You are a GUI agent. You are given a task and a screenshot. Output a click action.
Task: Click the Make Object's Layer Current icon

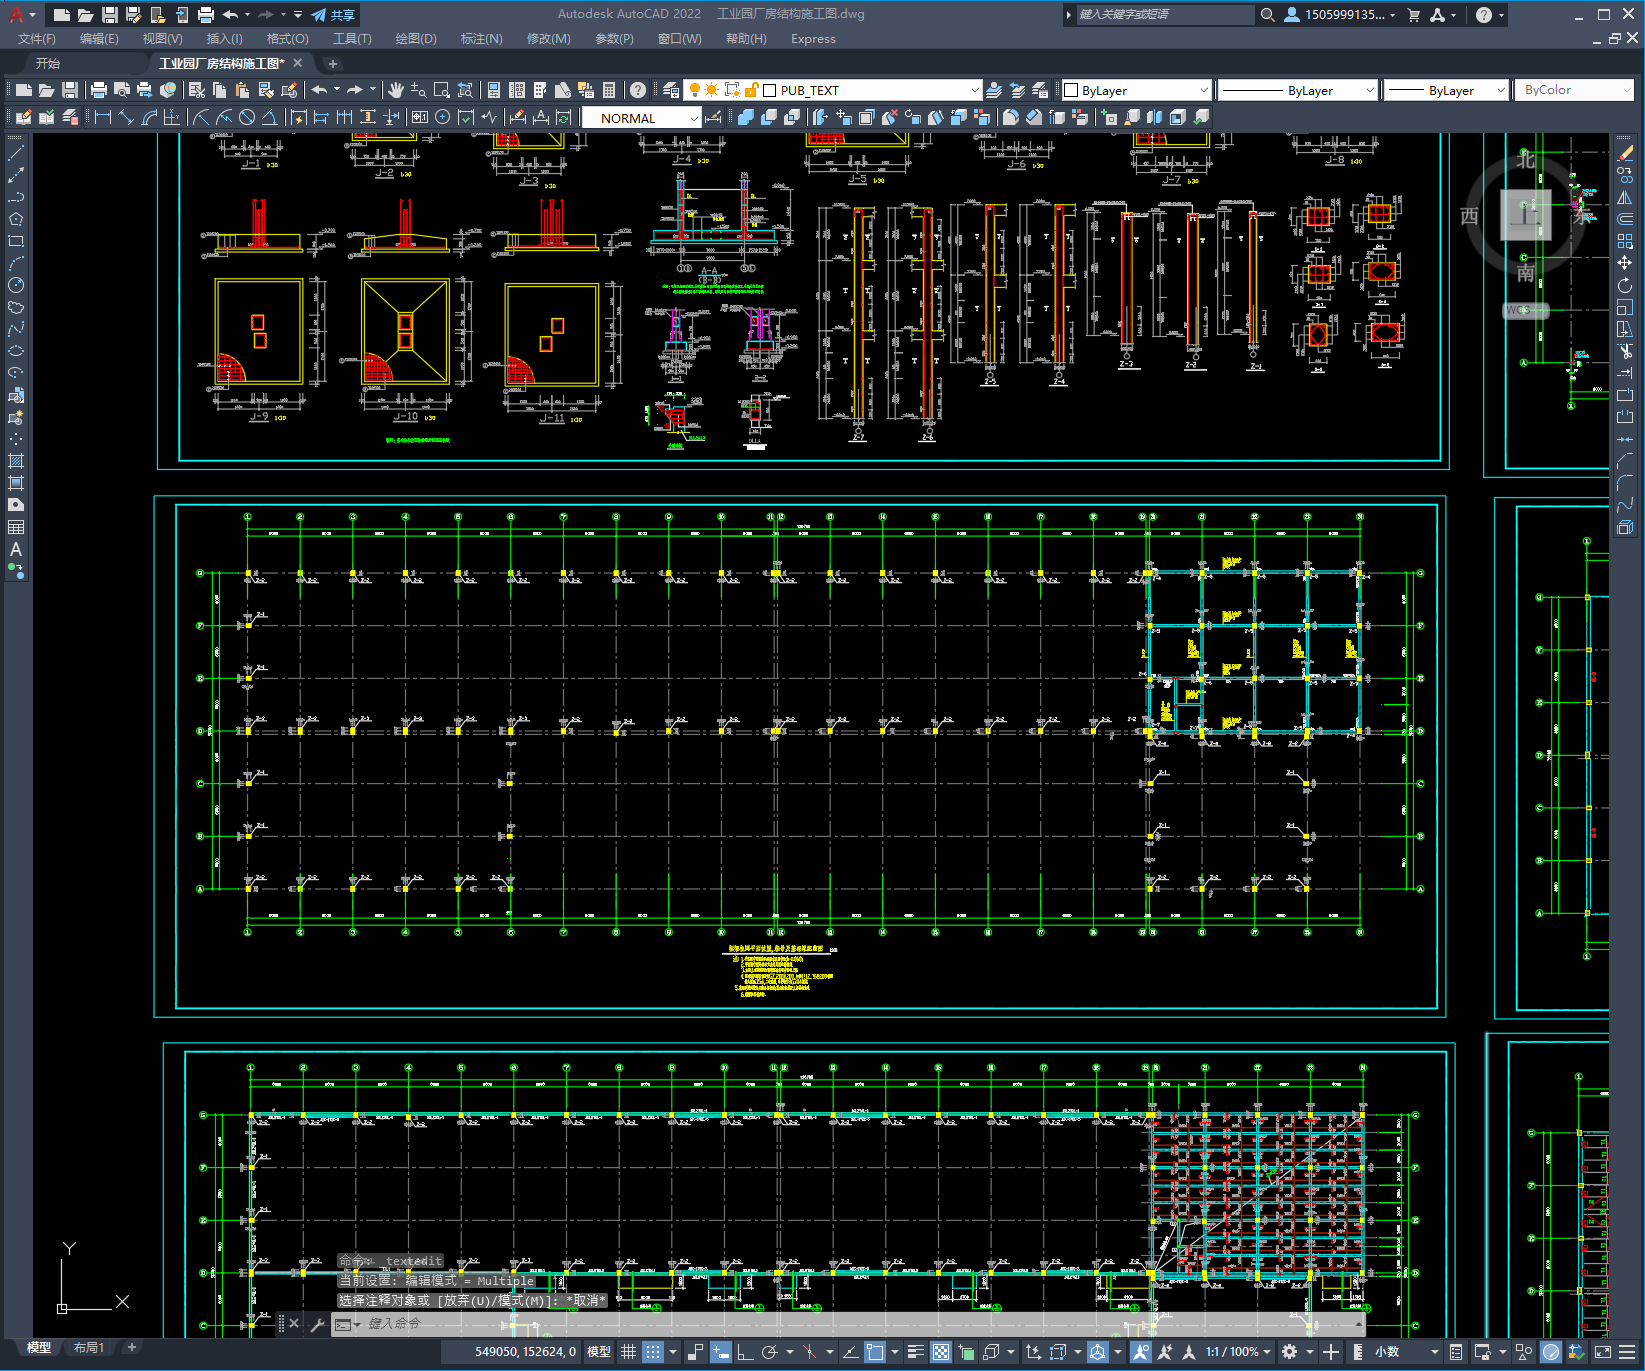point(994,90)
